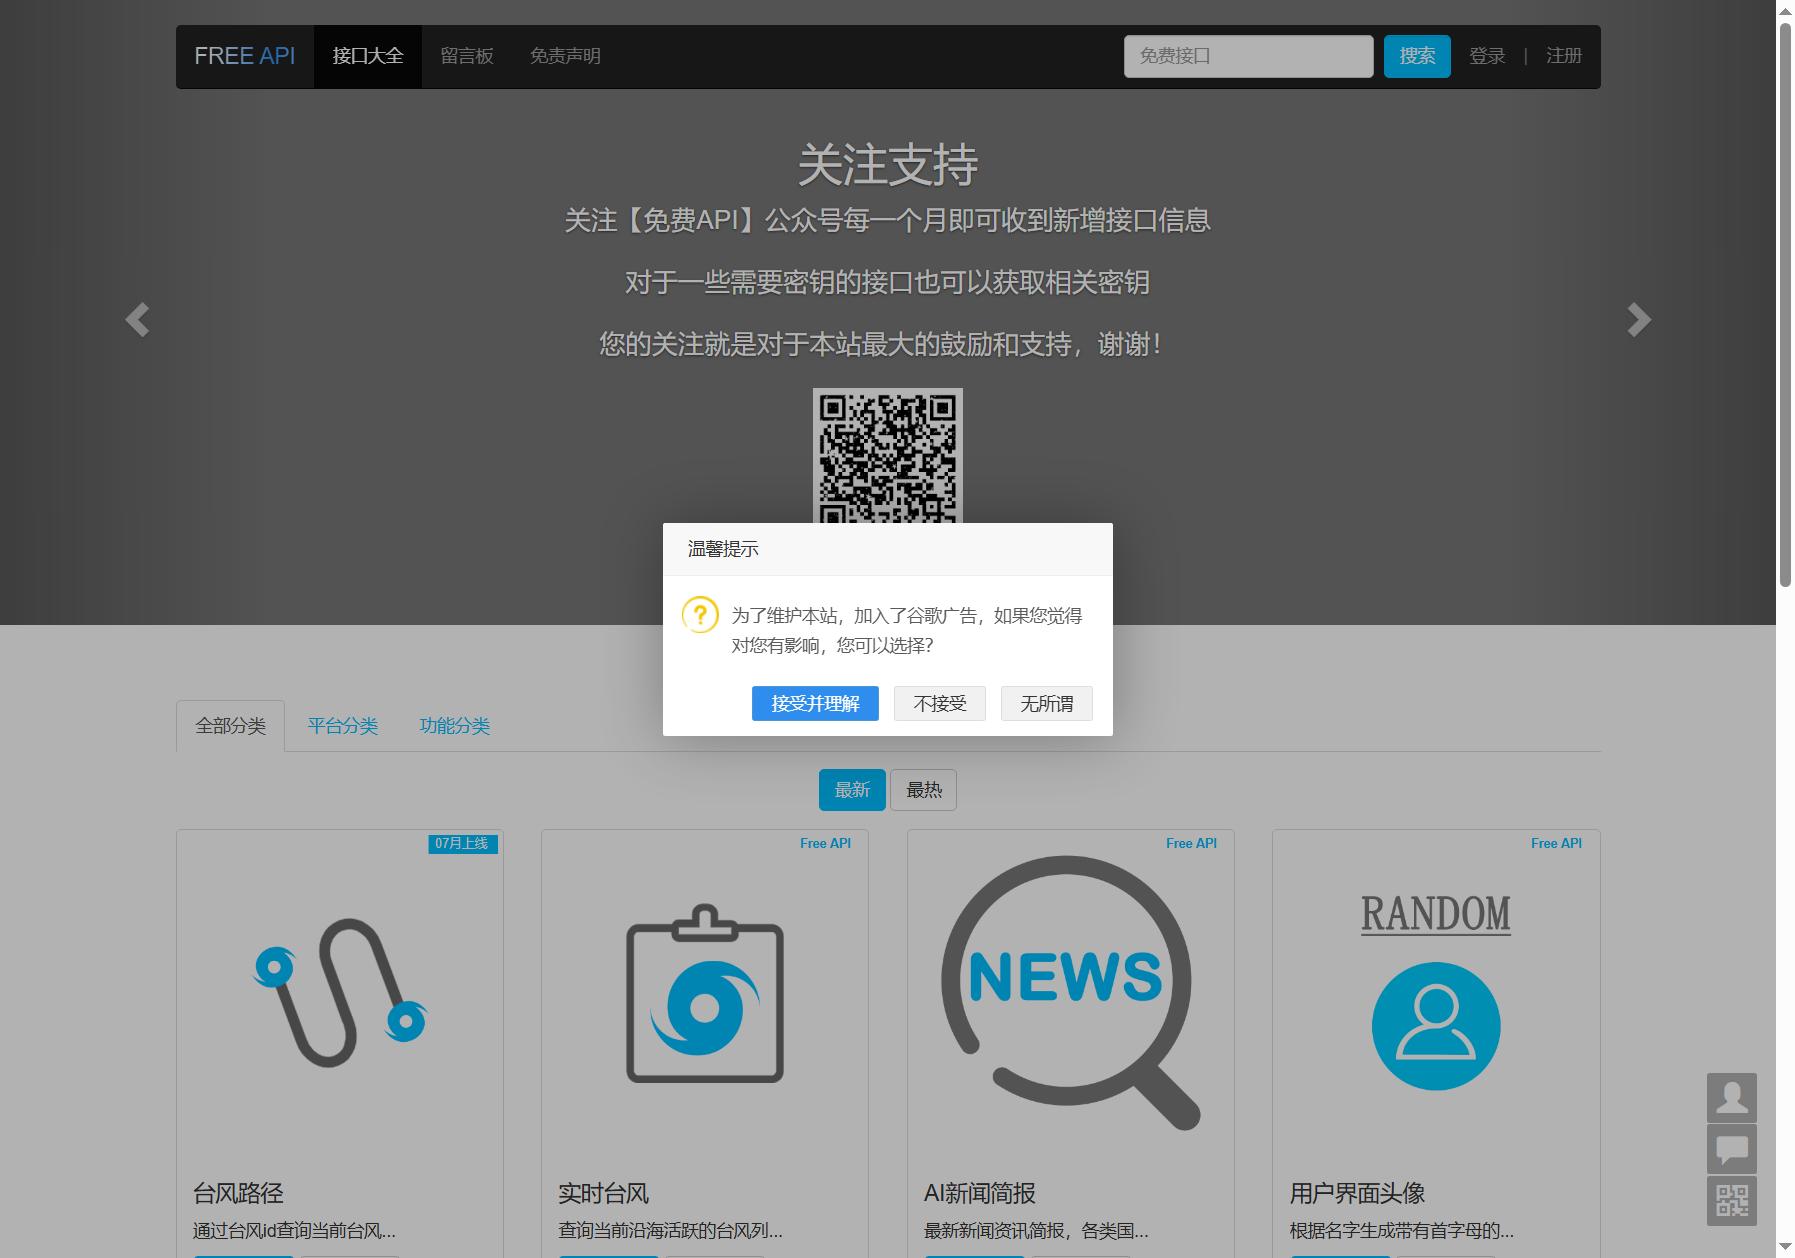Click the scrollbar down arrow
This screenshot has width=1795, height=1258.
click(x=1785, y=1248)
